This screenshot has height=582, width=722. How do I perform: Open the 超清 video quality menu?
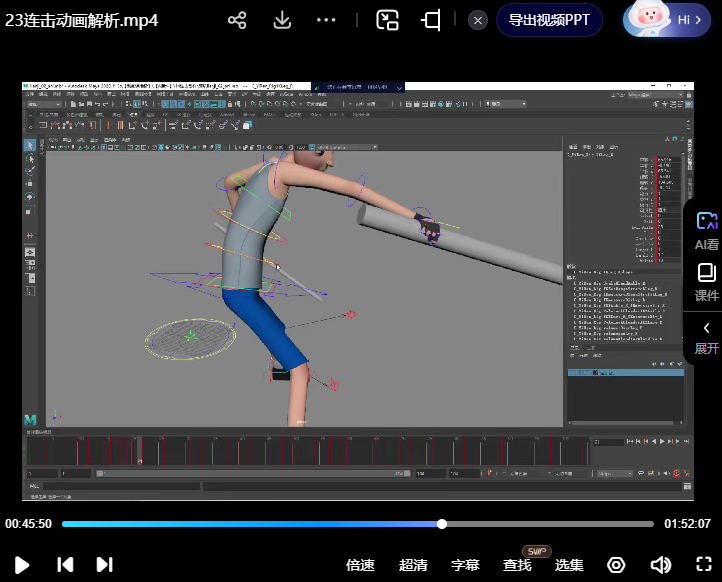point(413,565)
